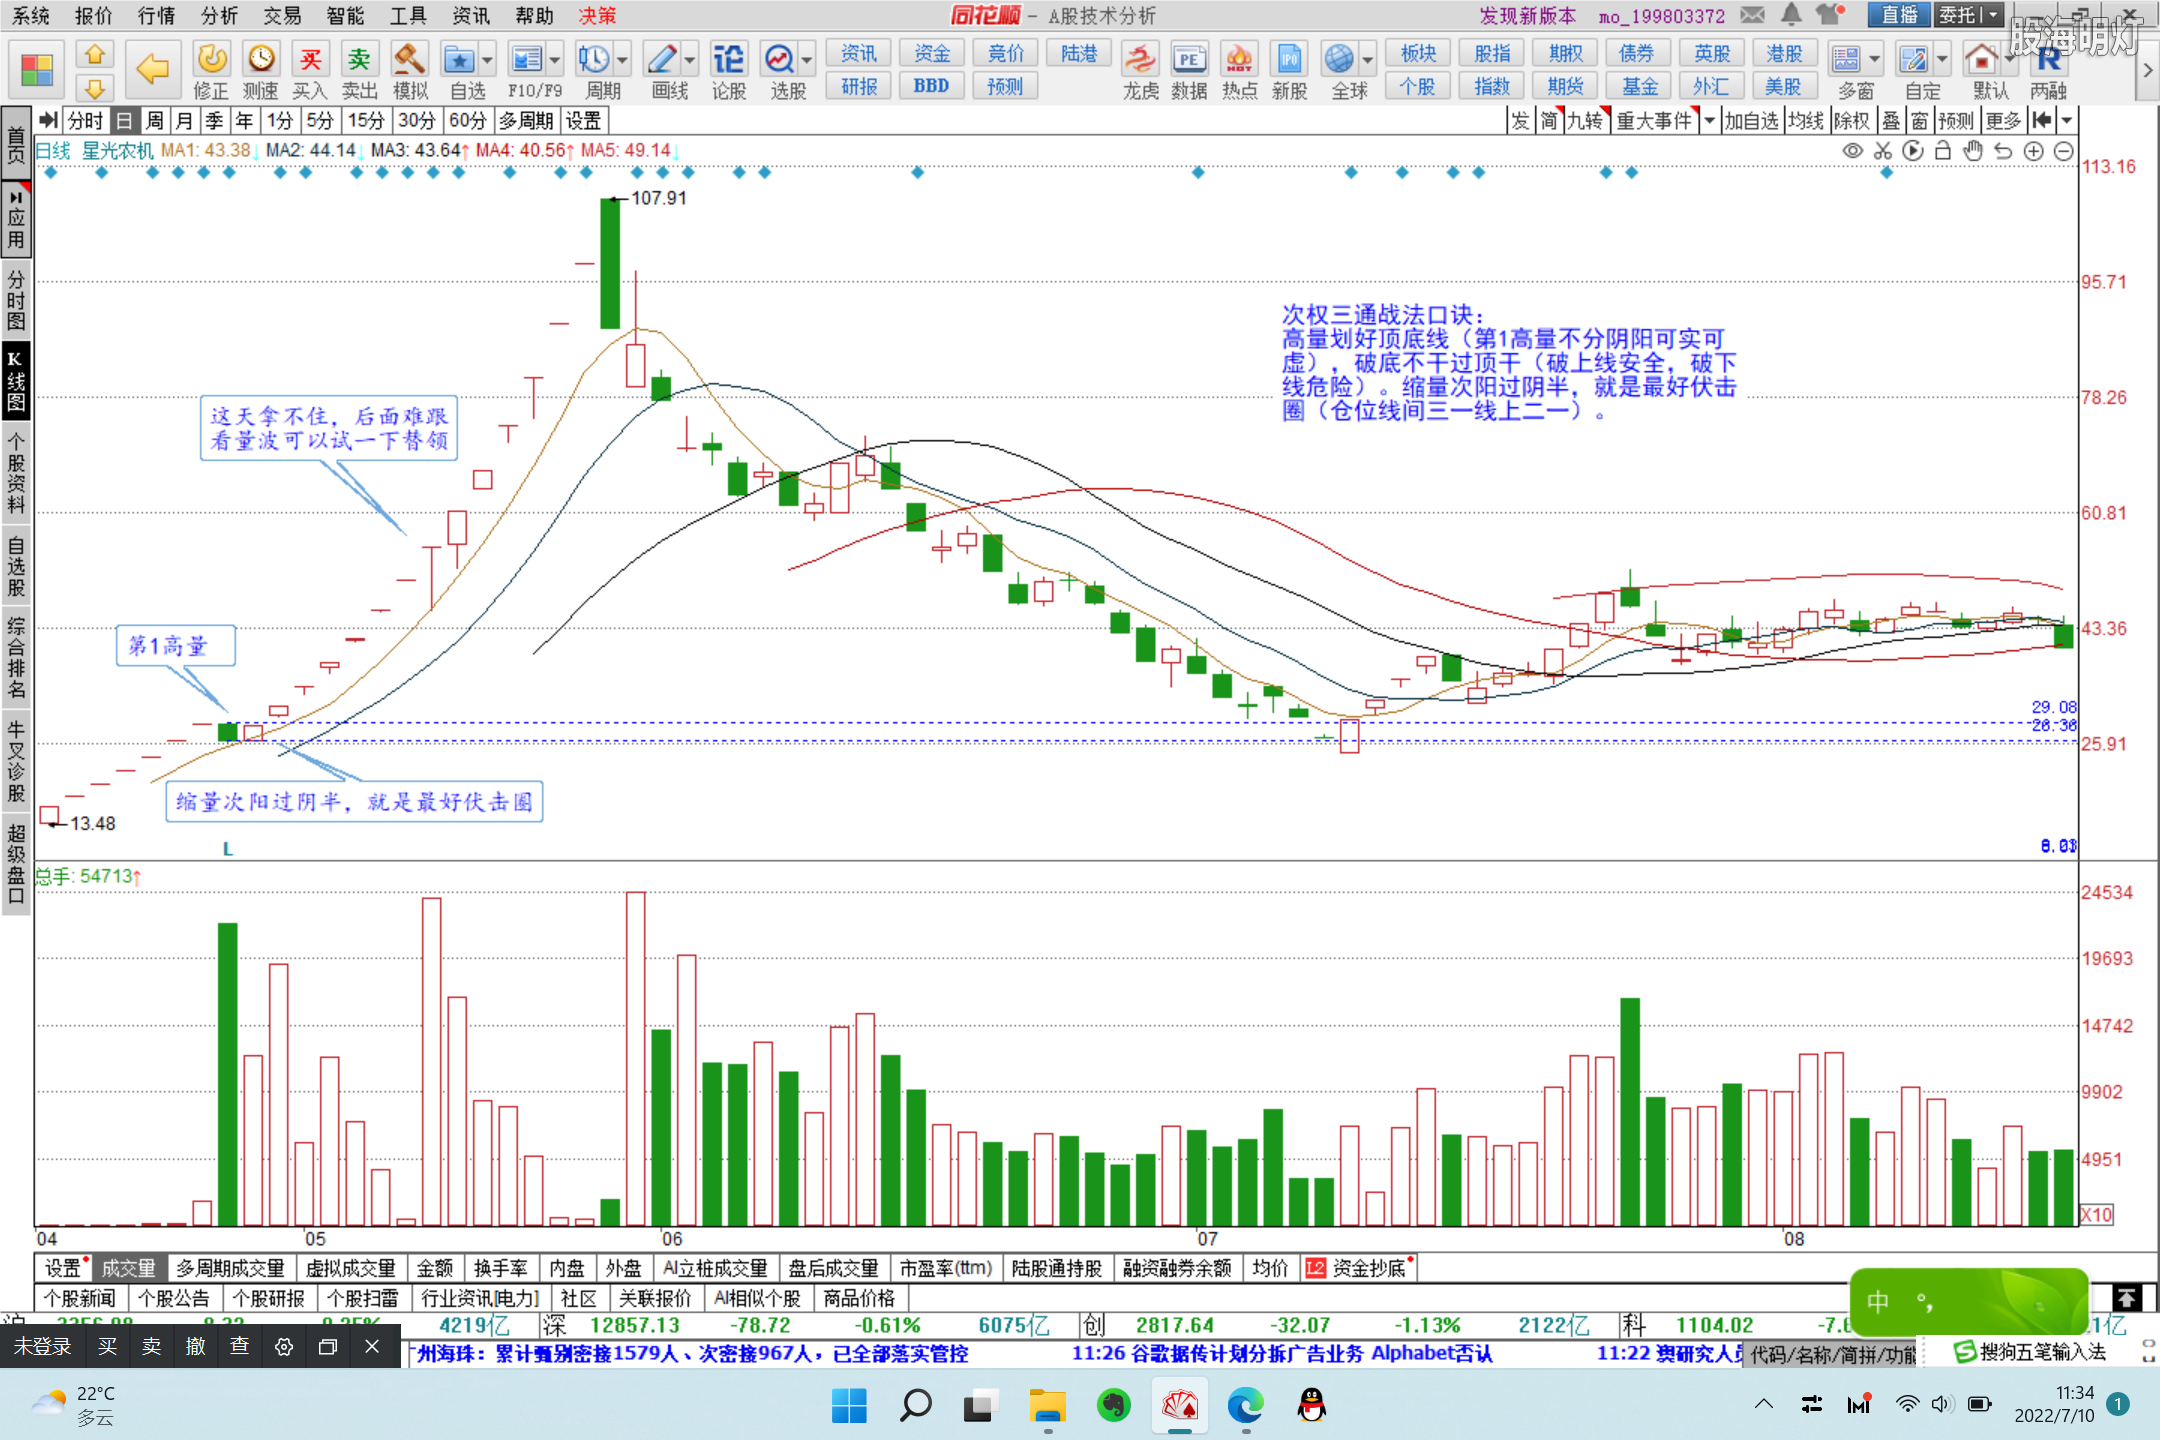Viewport: 2160px width, 1440px height.
Task: Expand the 全球 dropdown arrow
Action: pos(1368,60)
